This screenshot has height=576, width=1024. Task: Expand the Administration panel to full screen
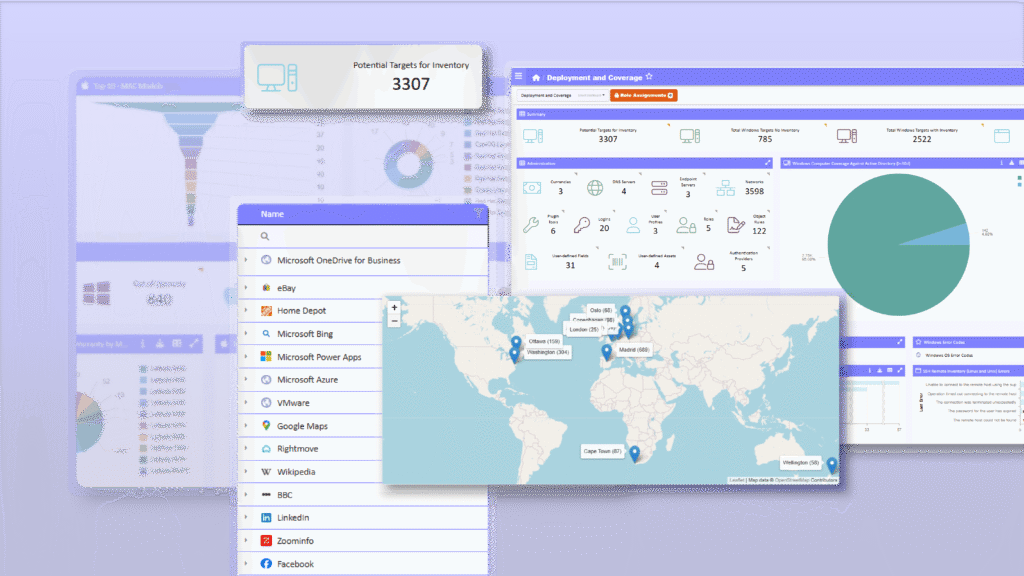click(767, 162)
